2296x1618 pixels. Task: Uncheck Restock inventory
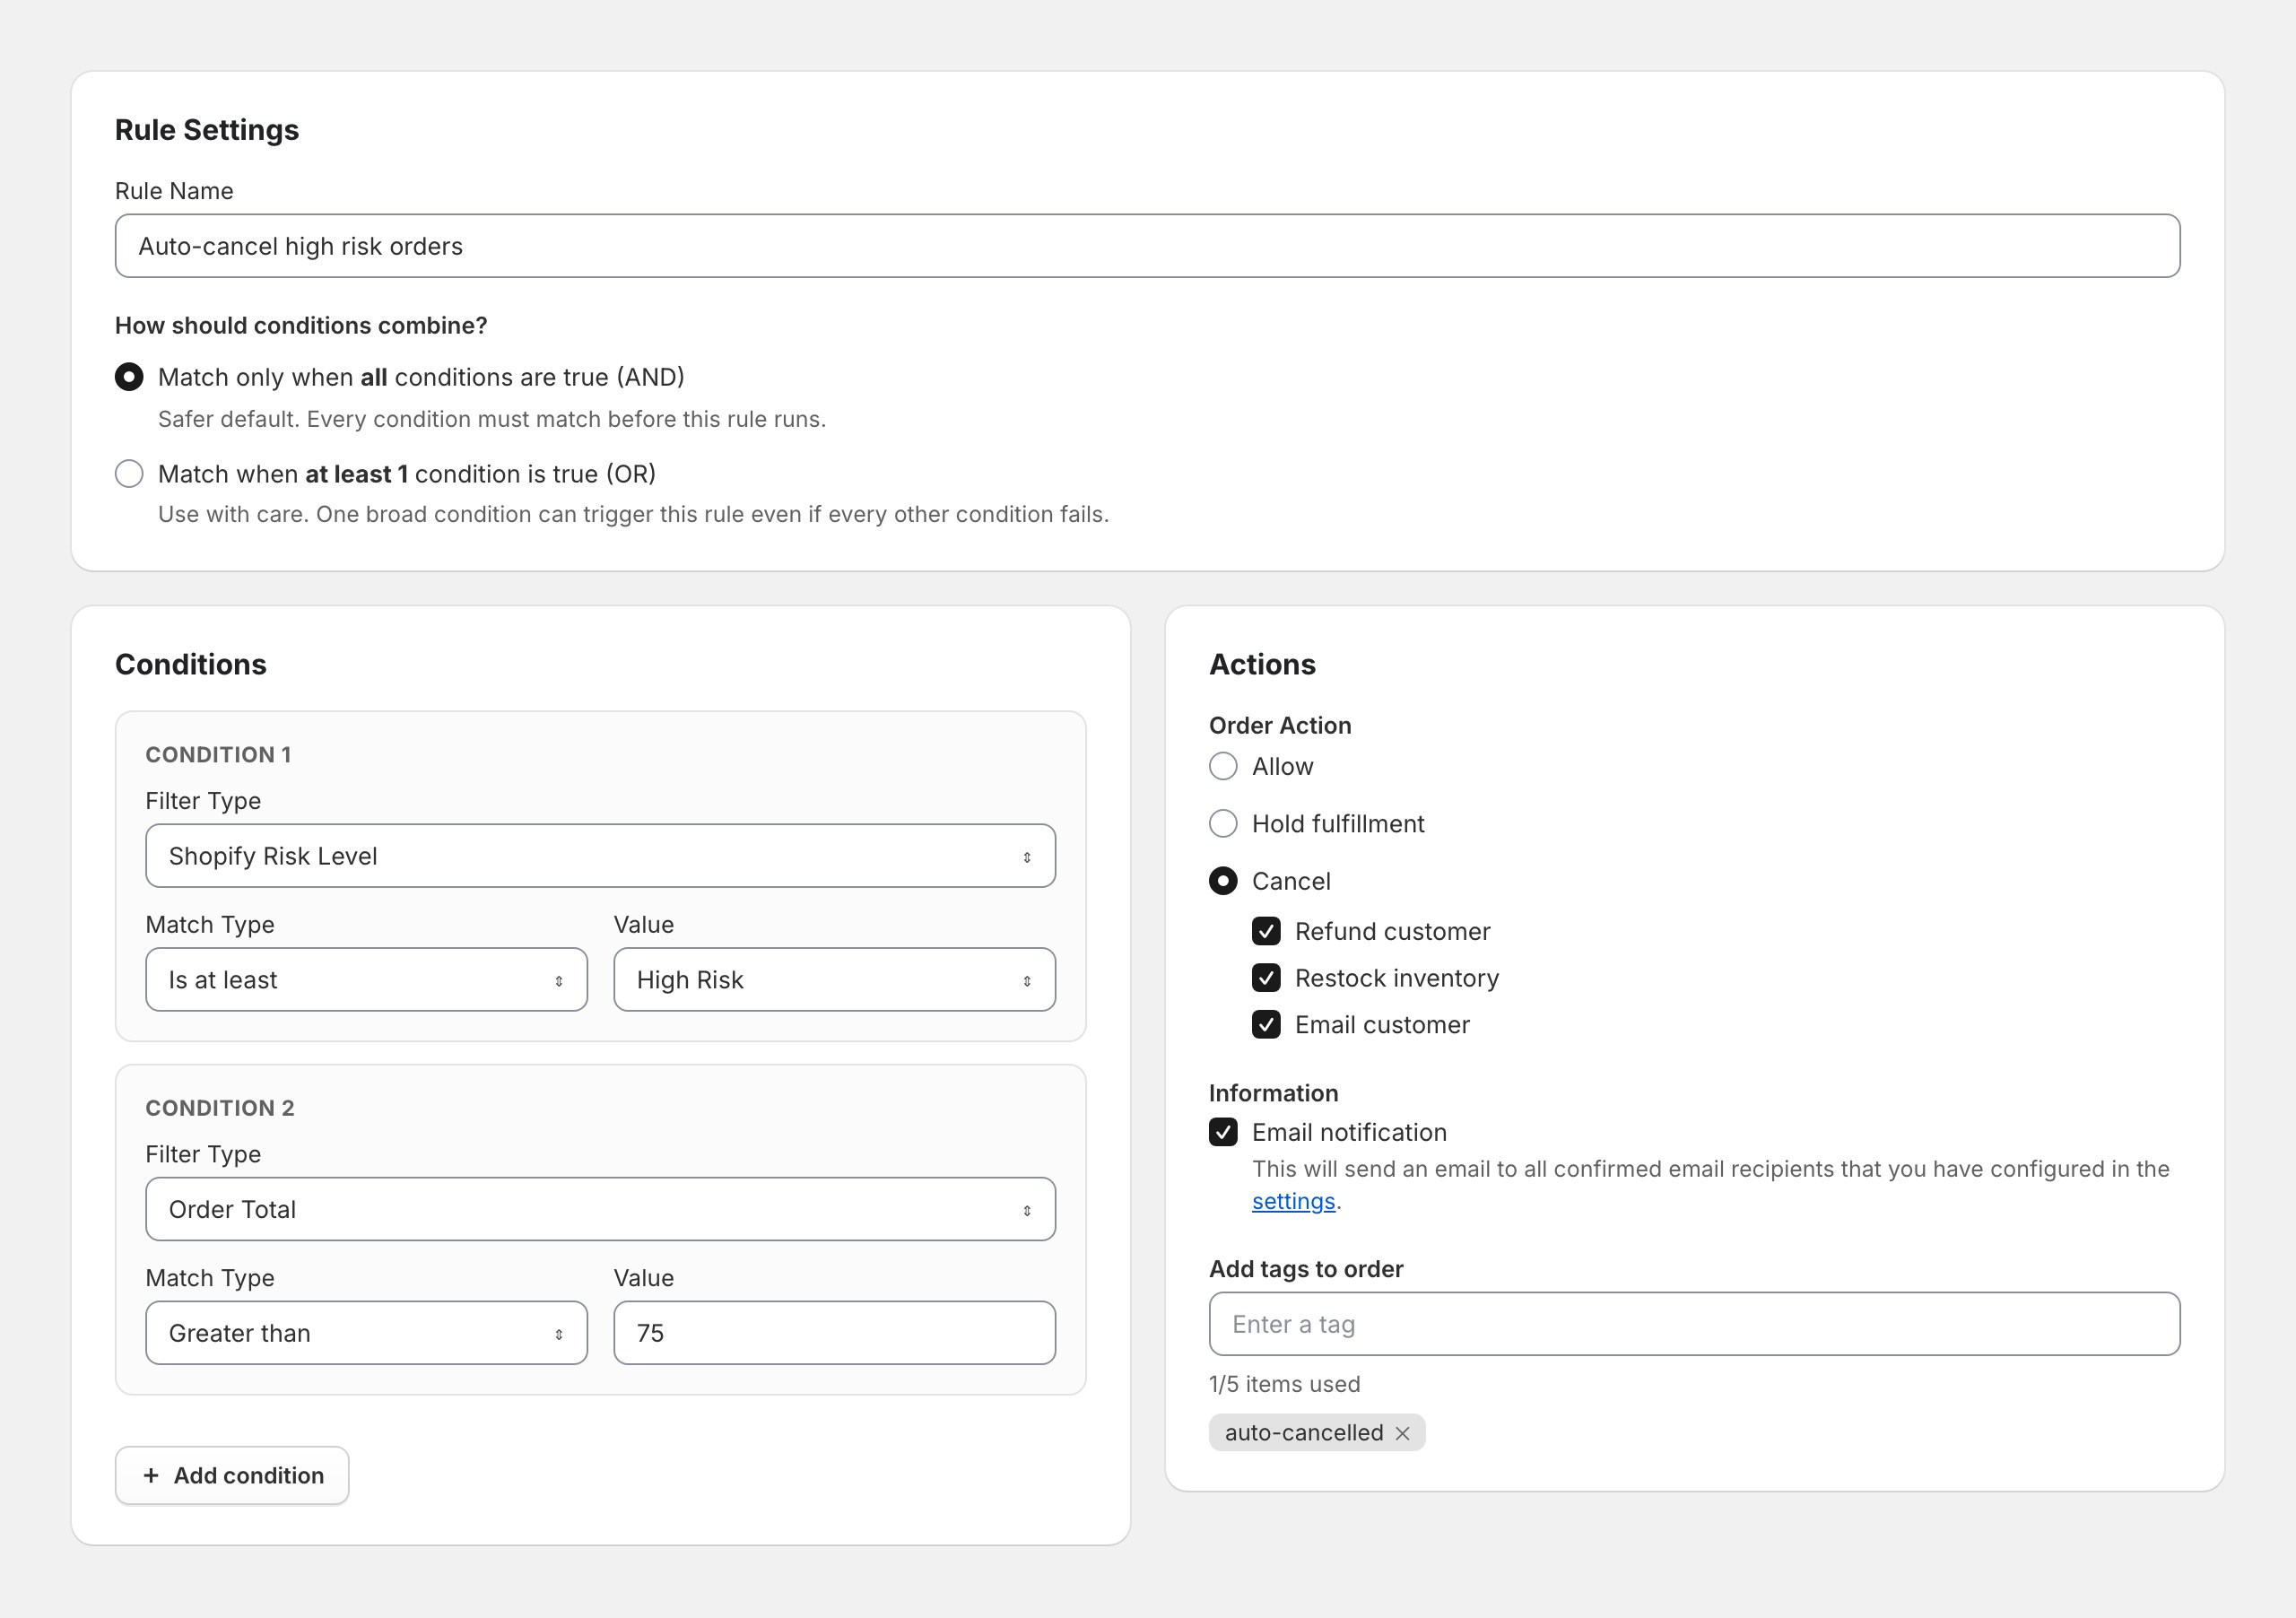1266,978
